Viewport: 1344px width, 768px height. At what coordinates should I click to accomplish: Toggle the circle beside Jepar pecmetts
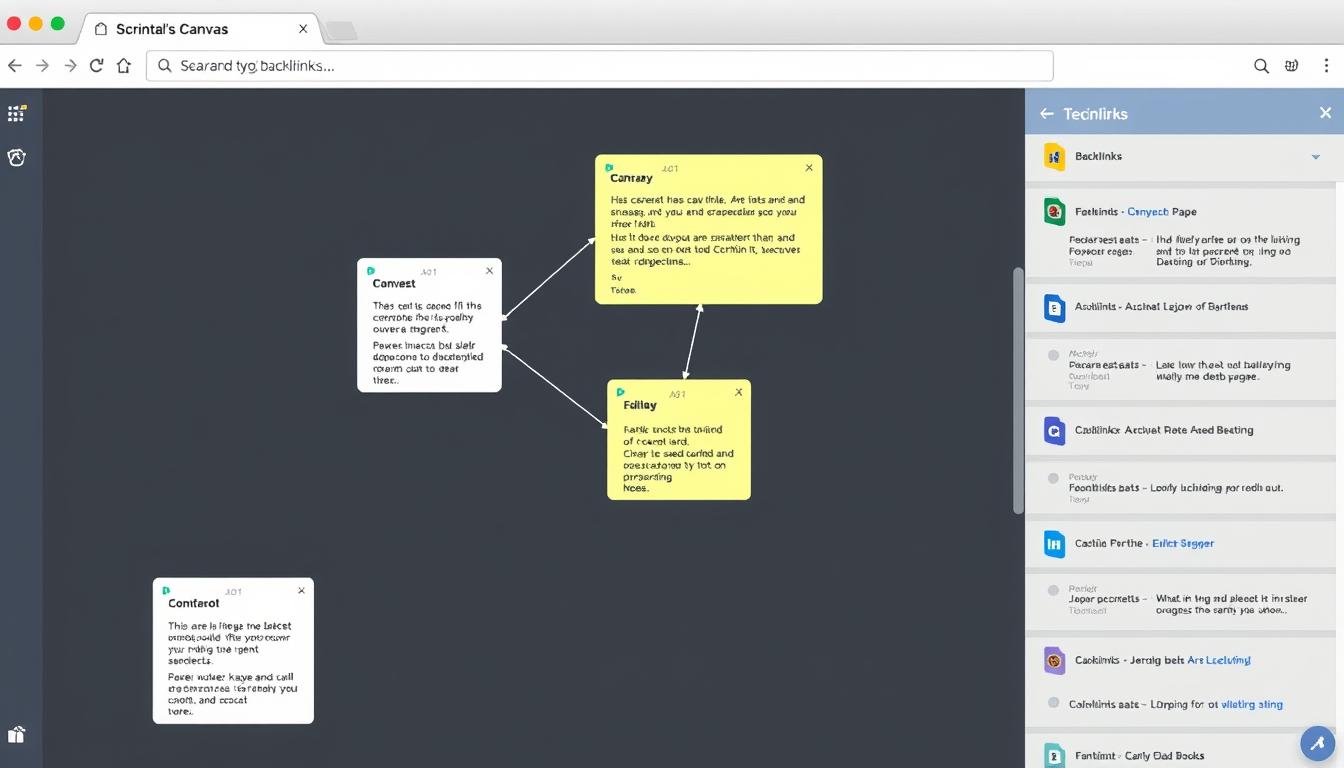[x=1053, y=590]
